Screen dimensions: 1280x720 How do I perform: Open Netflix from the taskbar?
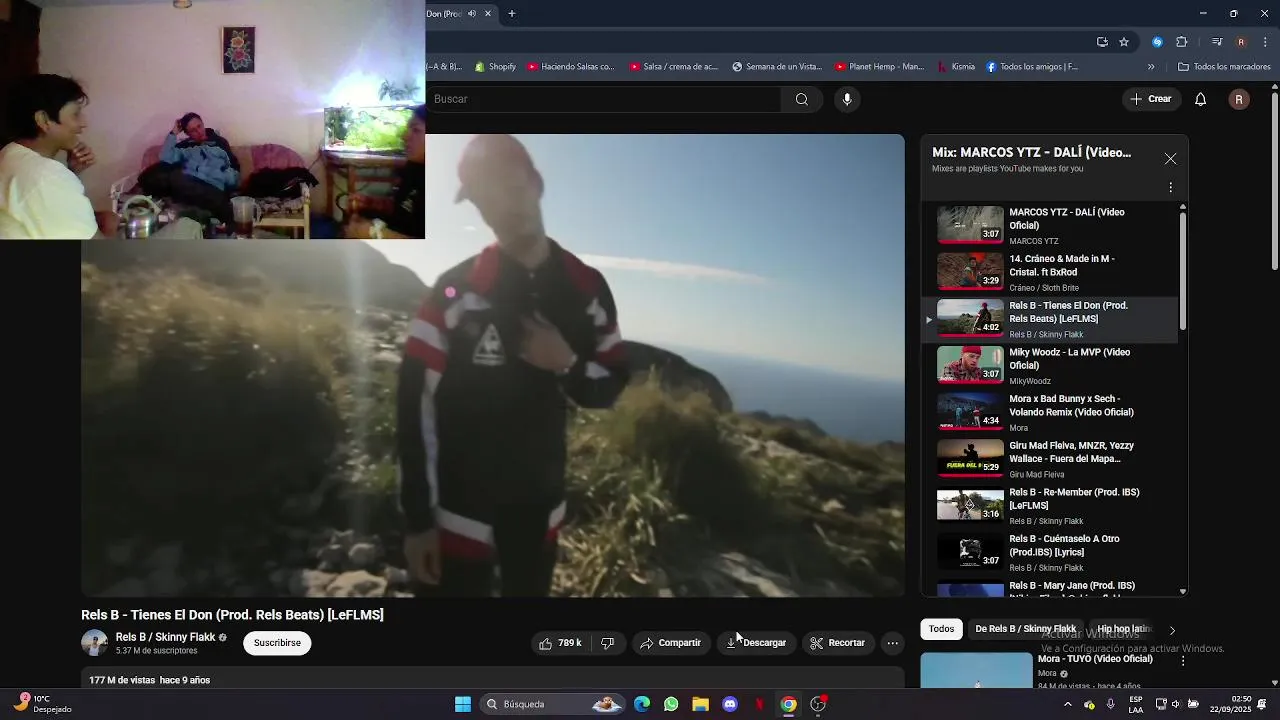(759, 704)
